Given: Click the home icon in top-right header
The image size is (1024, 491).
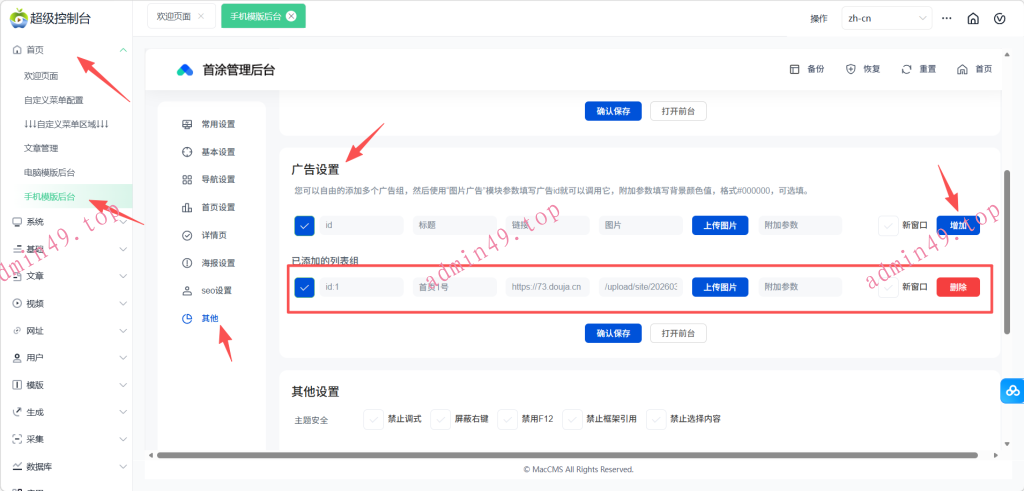Looking at the screenshot, I should (x=972, y=18).
